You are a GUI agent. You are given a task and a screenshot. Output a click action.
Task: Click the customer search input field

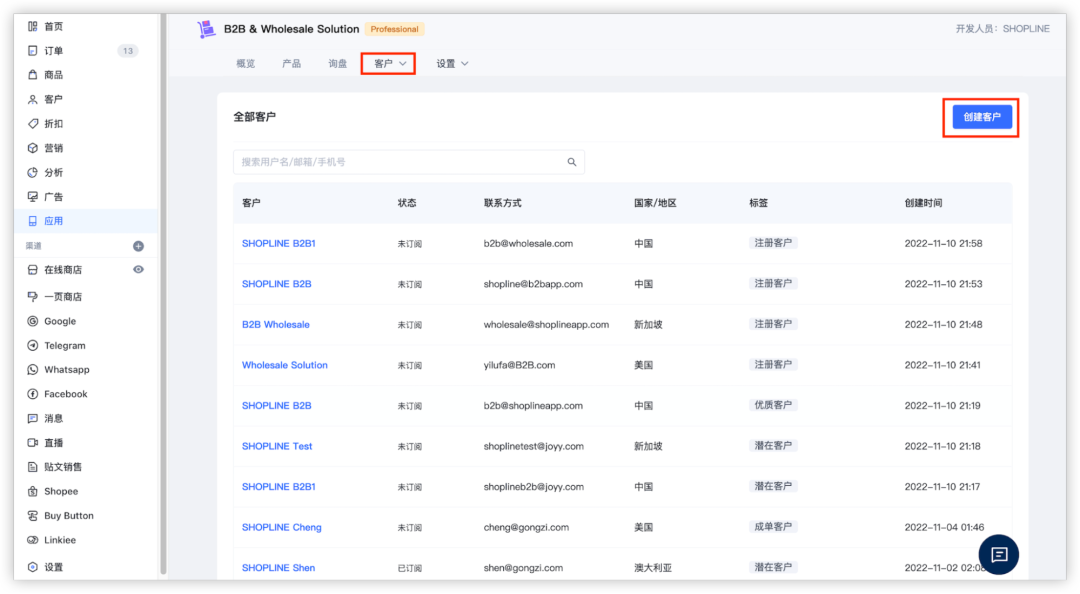point(400,162)
